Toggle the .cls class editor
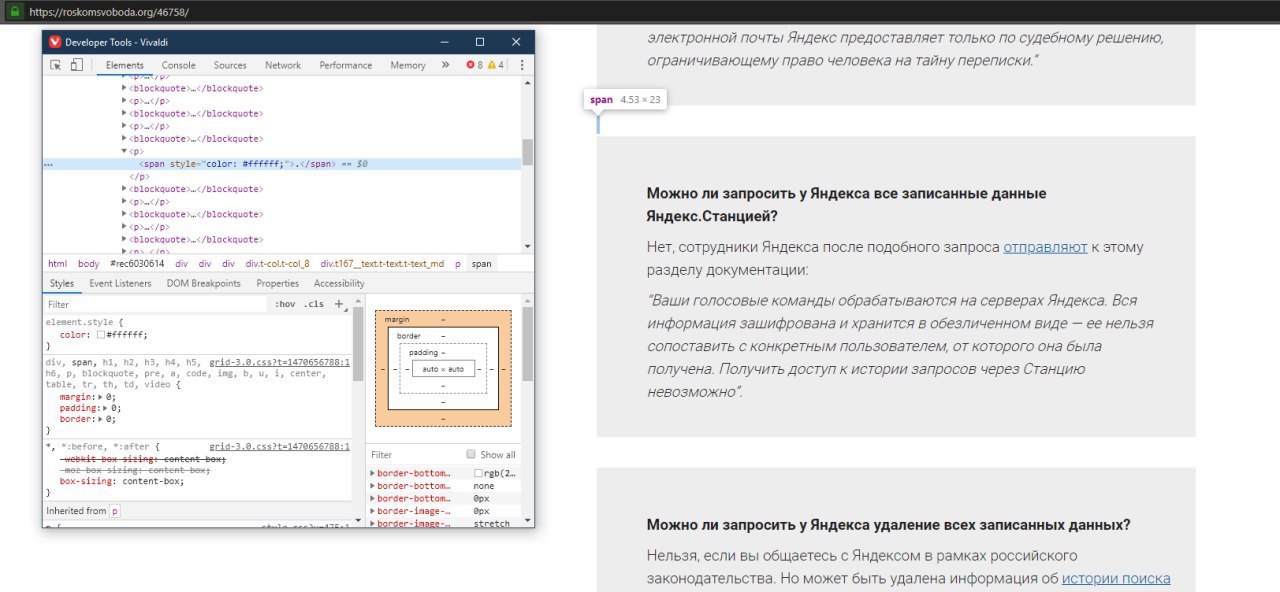The image size is (1280, 592). tap(314, 304)
